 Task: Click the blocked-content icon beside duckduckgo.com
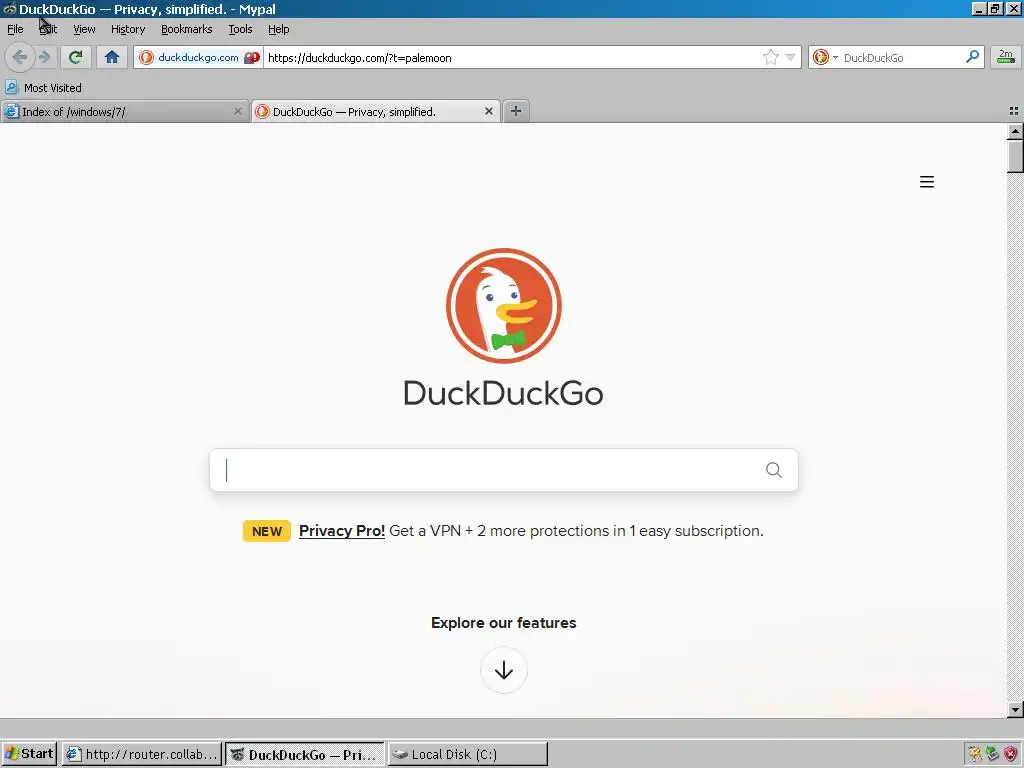tap(252, 57)
